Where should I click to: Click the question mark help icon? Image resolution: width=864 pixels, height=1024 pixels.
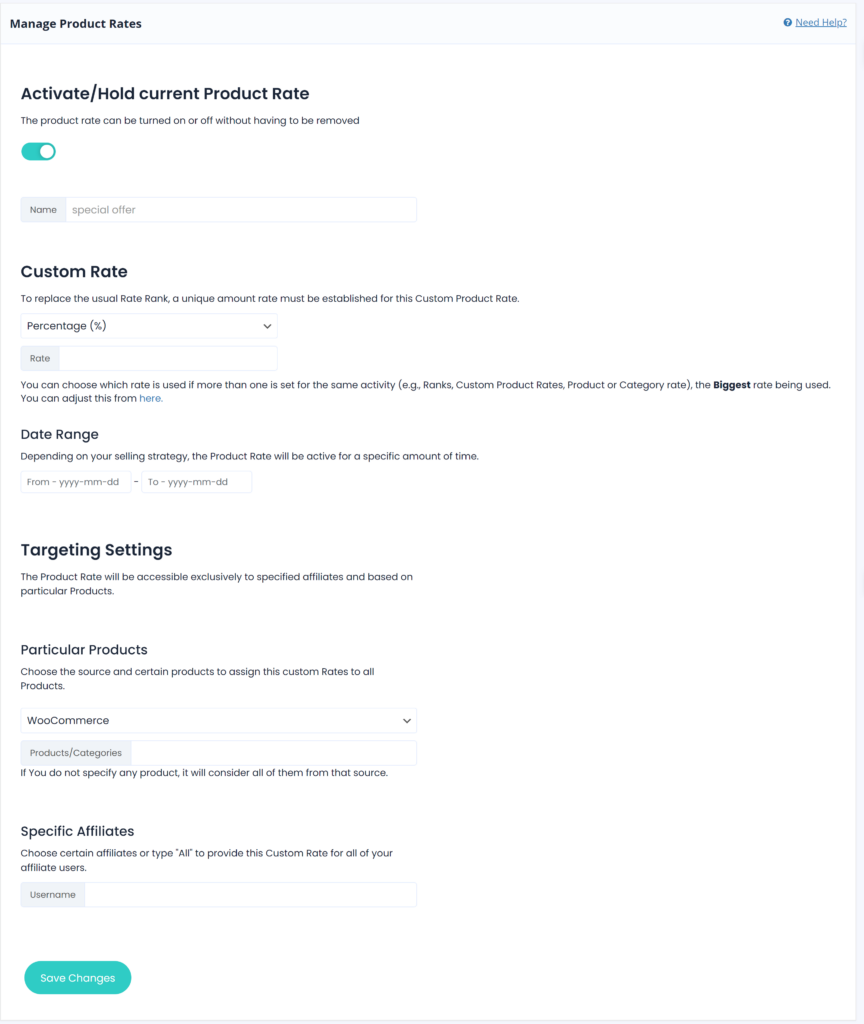click(x=788, y=22)
